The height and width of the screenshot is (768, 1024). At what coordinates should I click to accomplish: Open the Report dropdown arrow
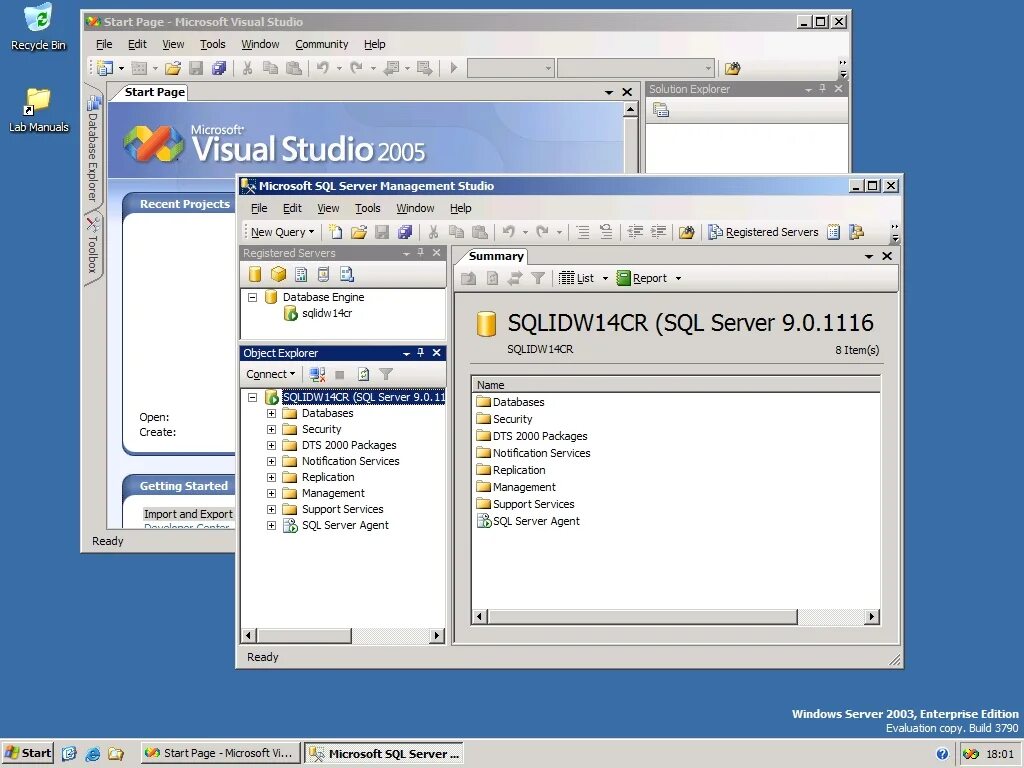click(x=679, y=278)
